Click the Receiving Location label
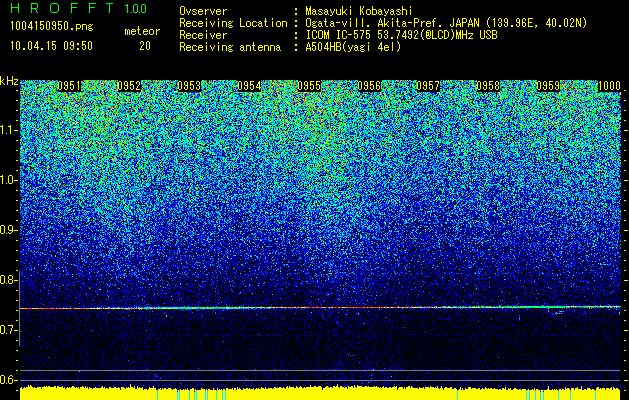629x400 pixels. point(233,23)
